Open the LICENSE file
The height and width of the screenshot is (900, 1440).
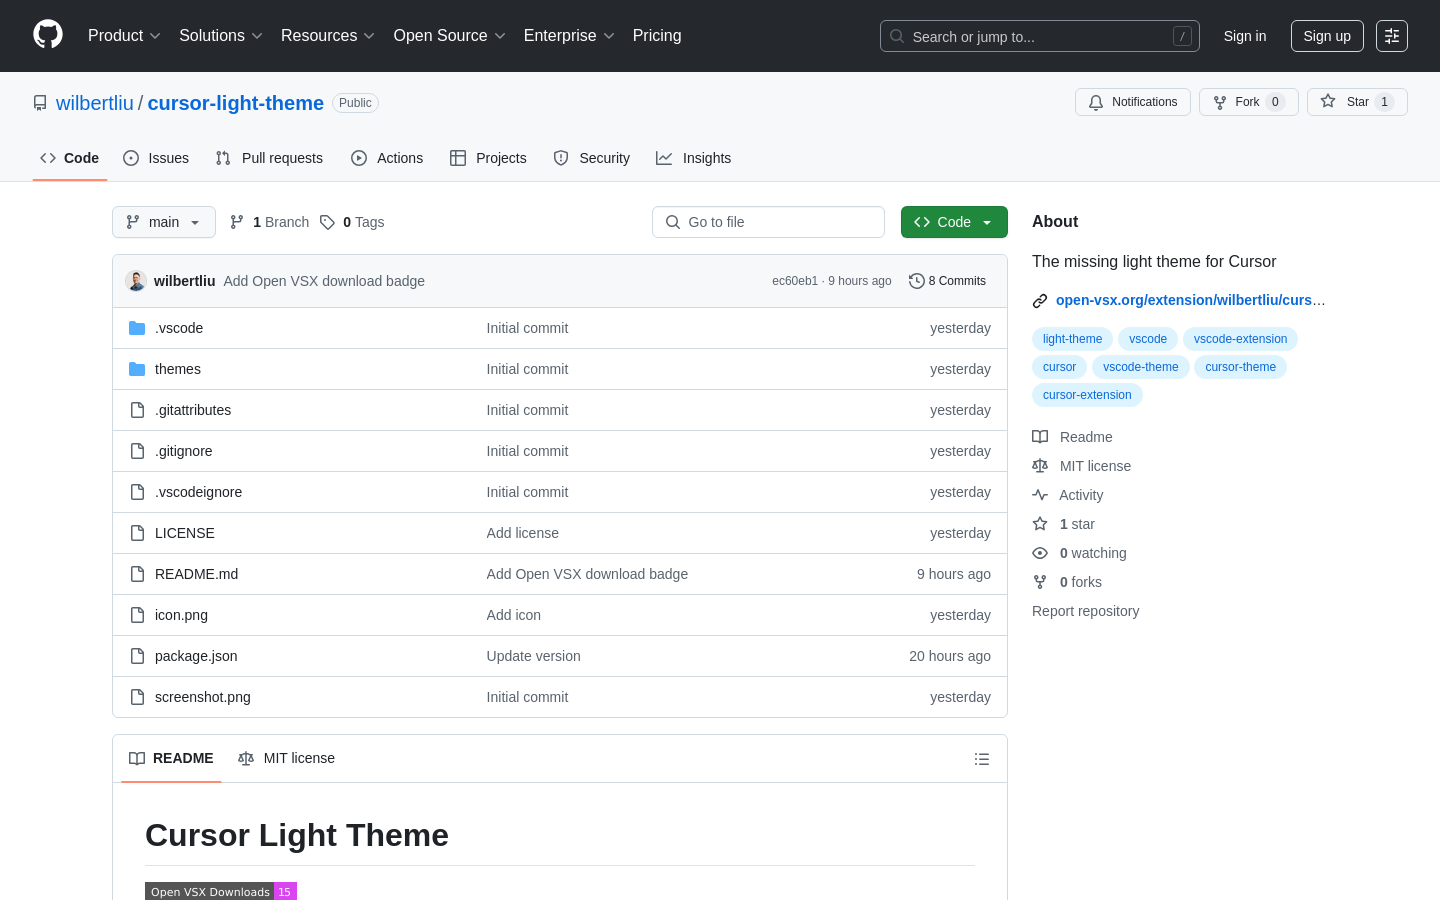tap(185, 533)
